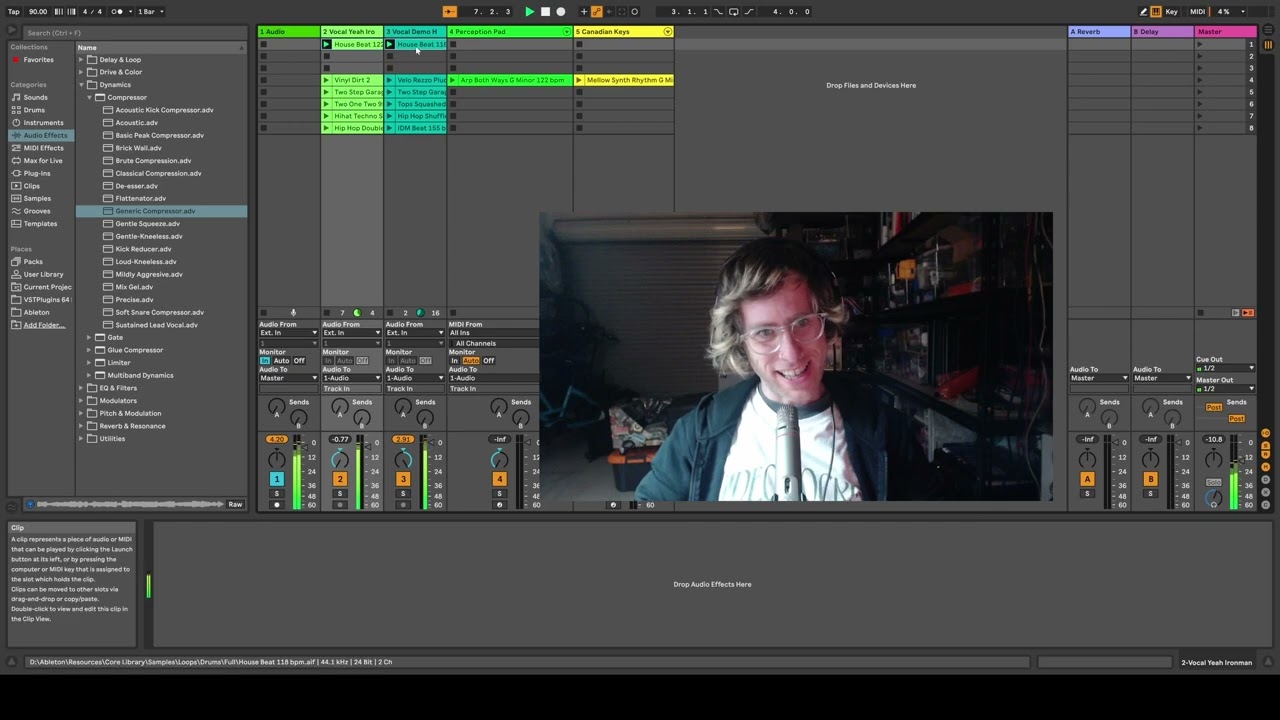
Task: Open MIDI Effects category
Action: [43, 148]
